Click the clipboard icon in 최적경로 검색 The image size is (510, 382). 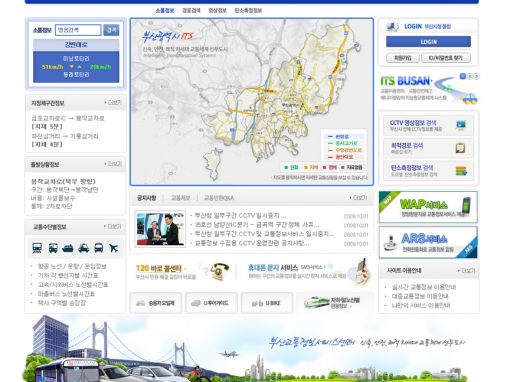tap(460, 148)
